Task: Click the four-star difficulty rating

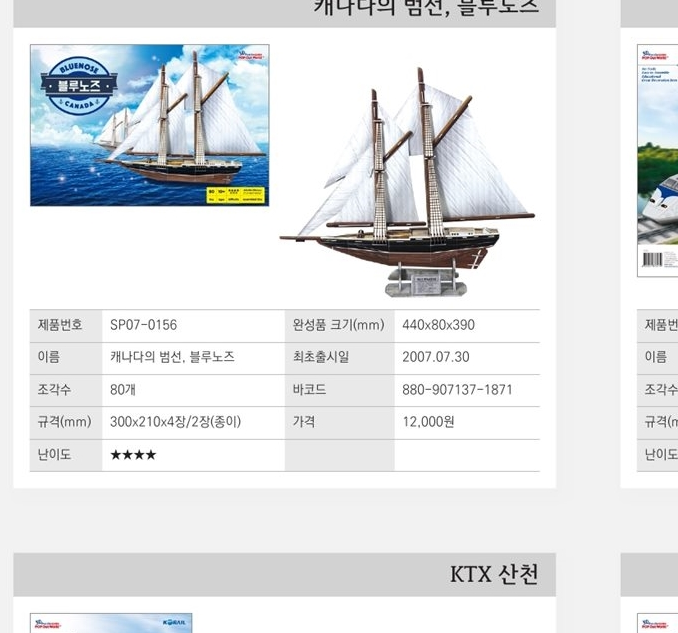Action: click(x=133, y=455)
